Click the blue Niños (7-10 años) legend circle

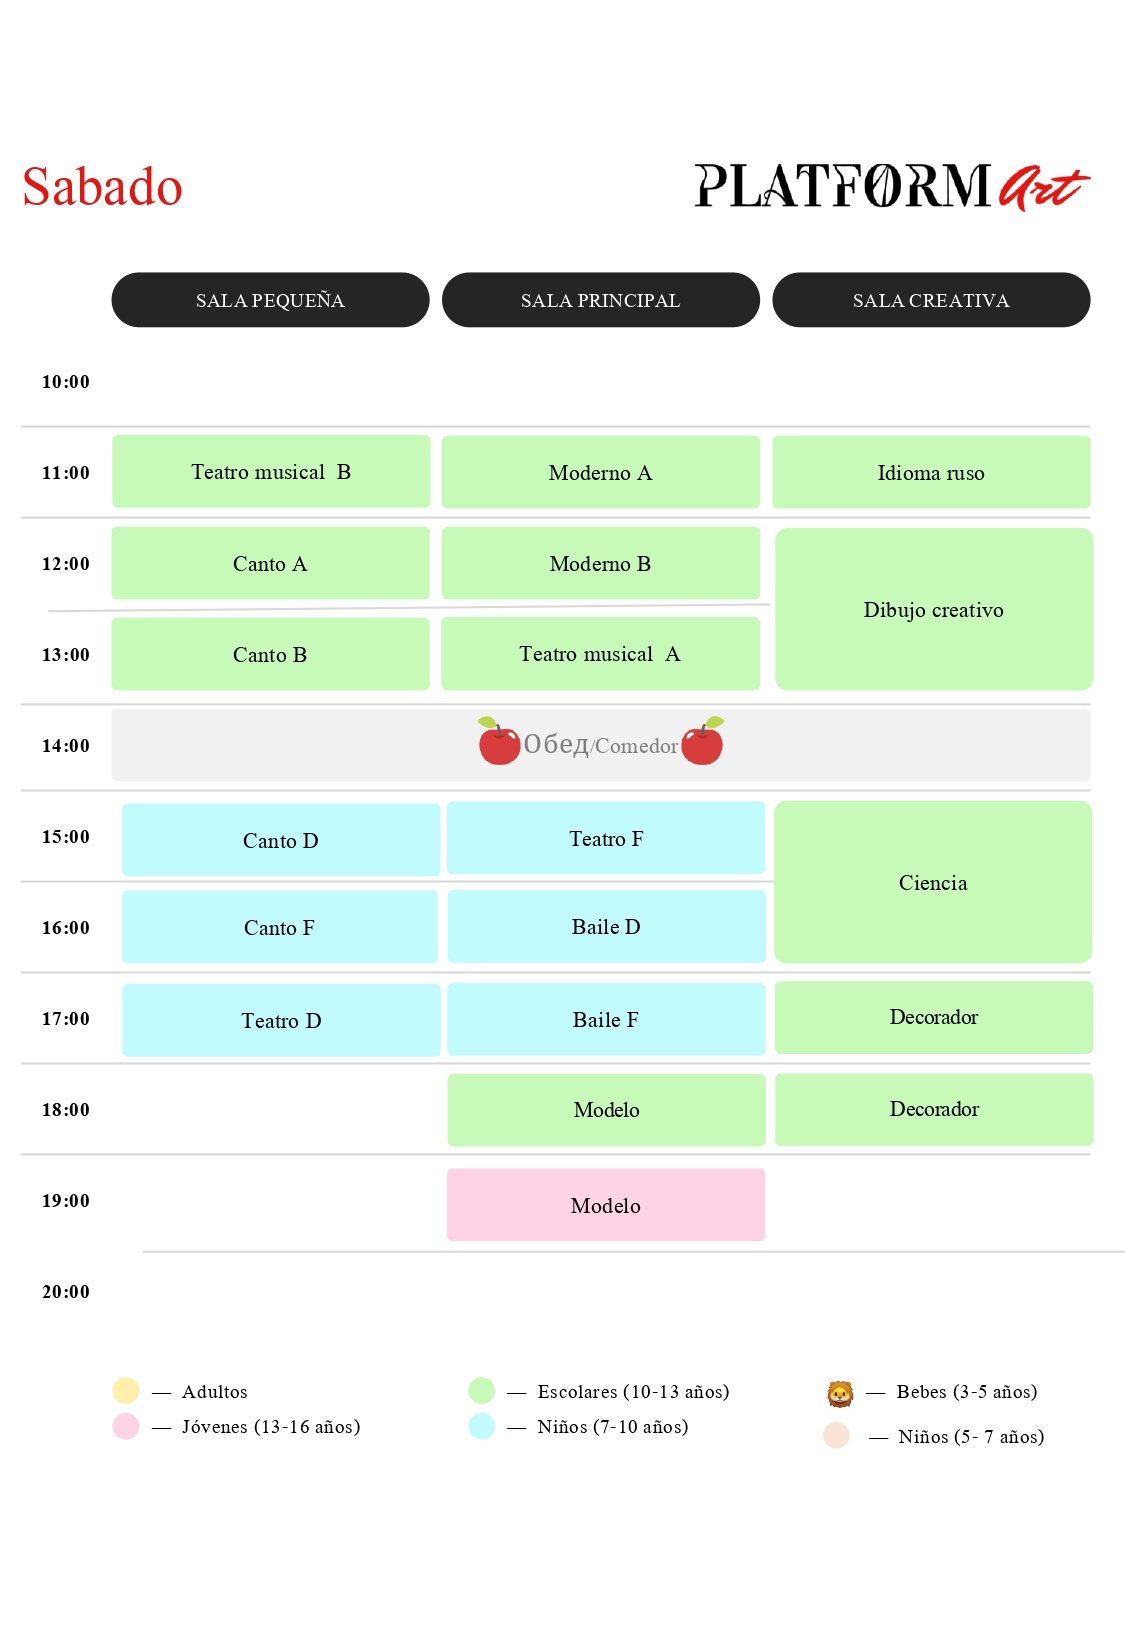click(x=482, y=1426)
